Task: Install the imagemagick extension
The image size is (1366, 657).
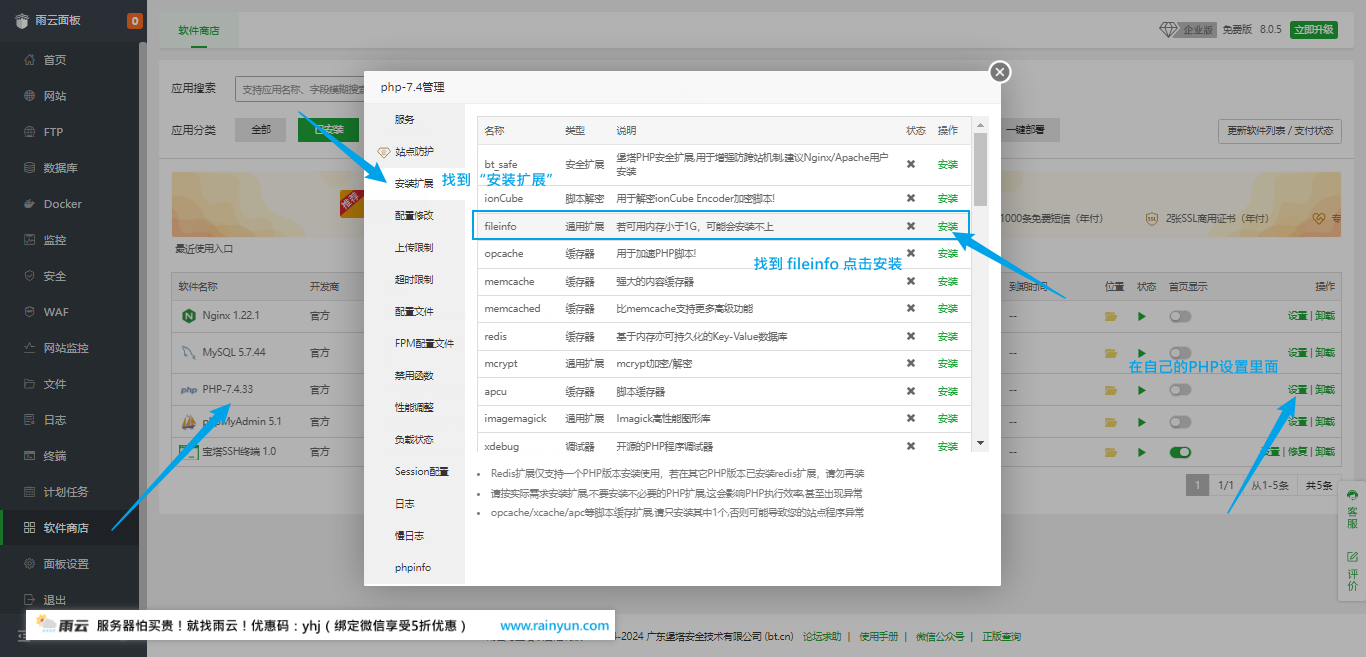Action: point(948,419)
